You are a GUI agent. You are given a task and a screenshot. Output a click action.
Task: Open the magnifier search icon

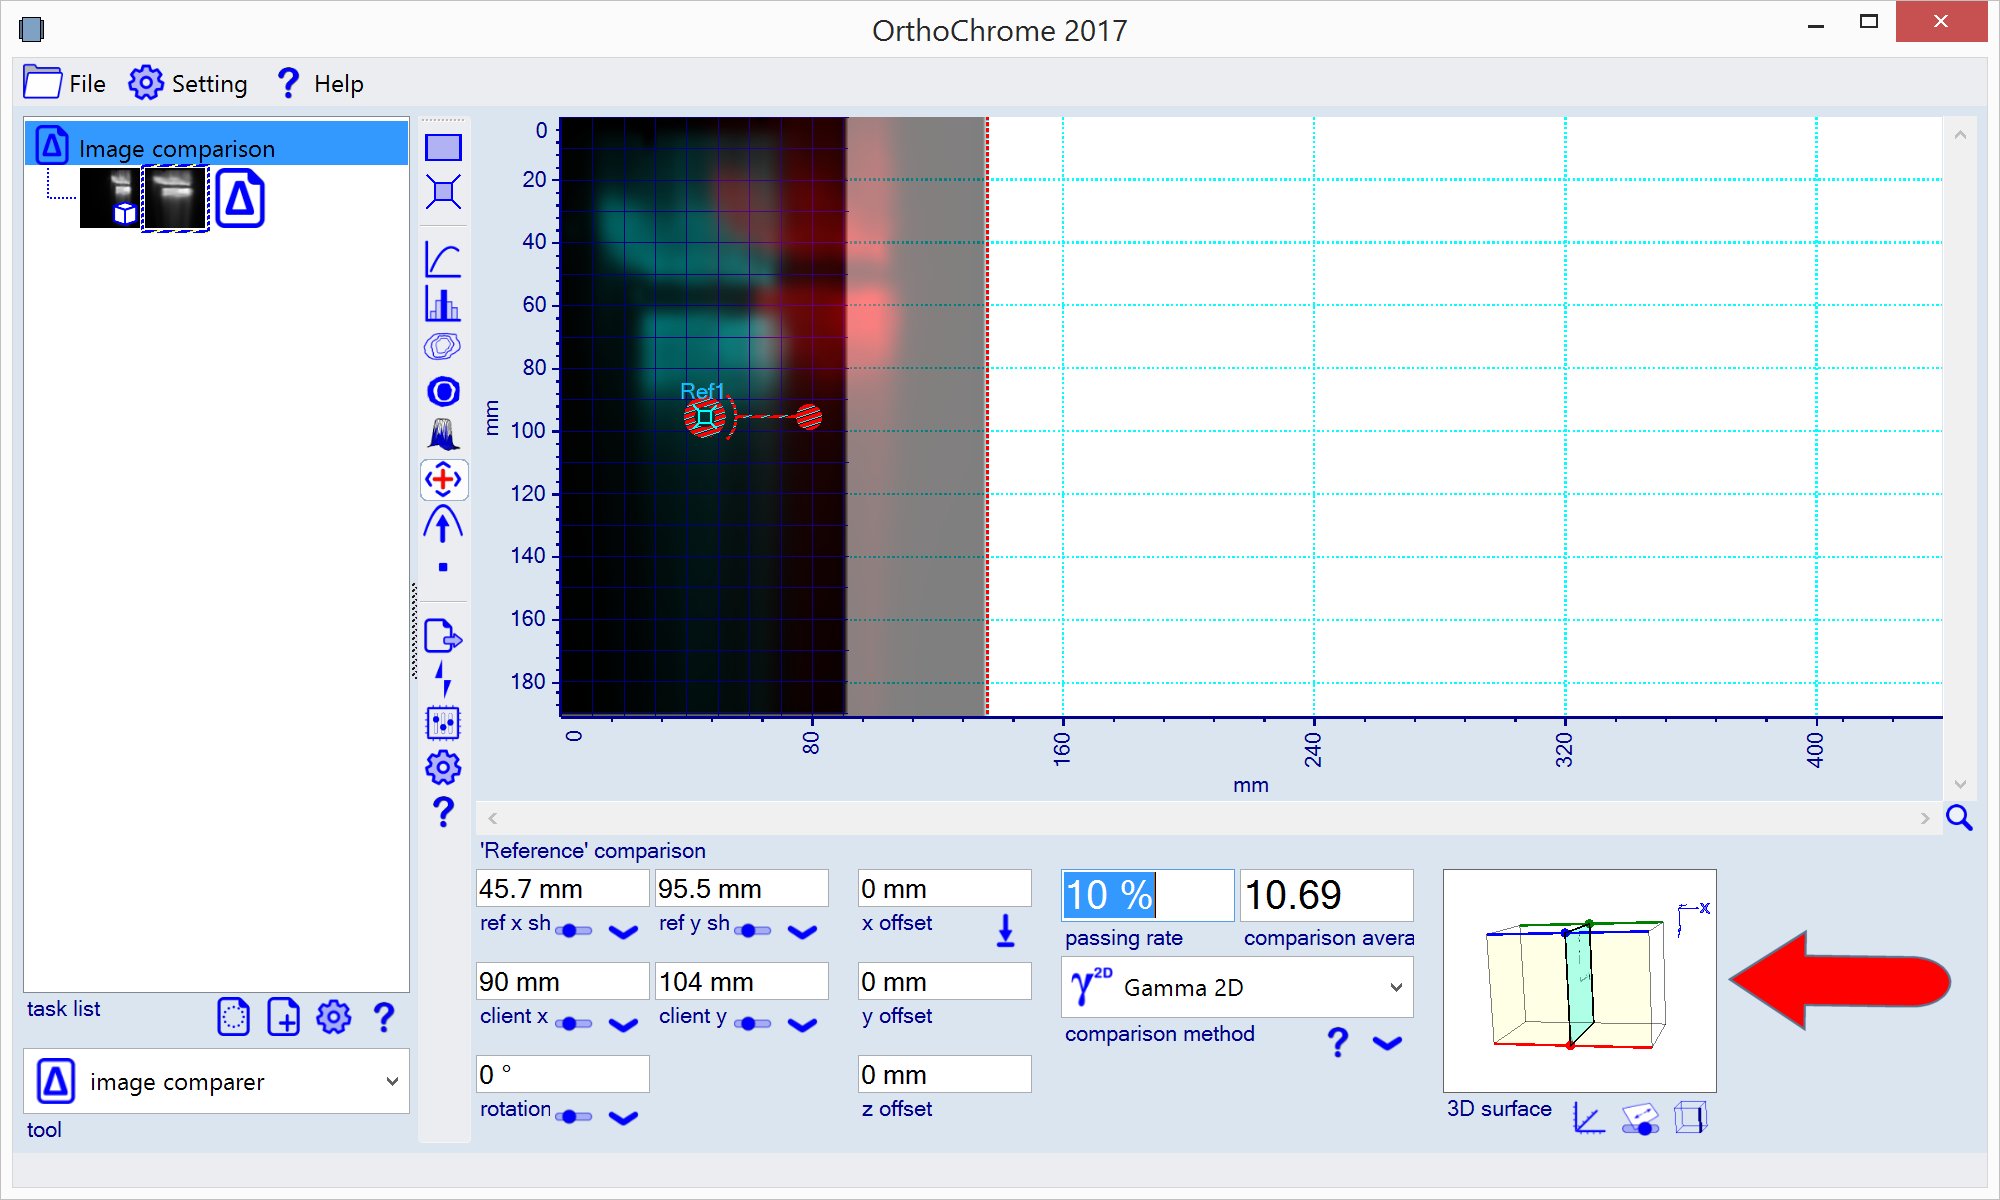(x=1959, y=818)
